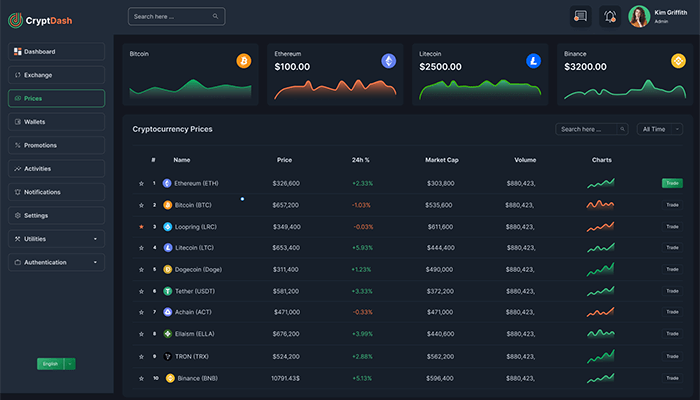Unfavorite Loopring (LRC) orange star
This screenshot has height=400, width=700.
141,227
